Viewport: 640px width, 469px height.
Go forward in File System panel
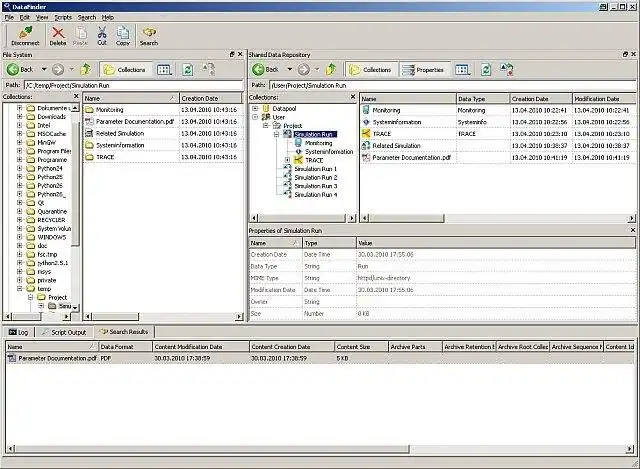(58, 69)
